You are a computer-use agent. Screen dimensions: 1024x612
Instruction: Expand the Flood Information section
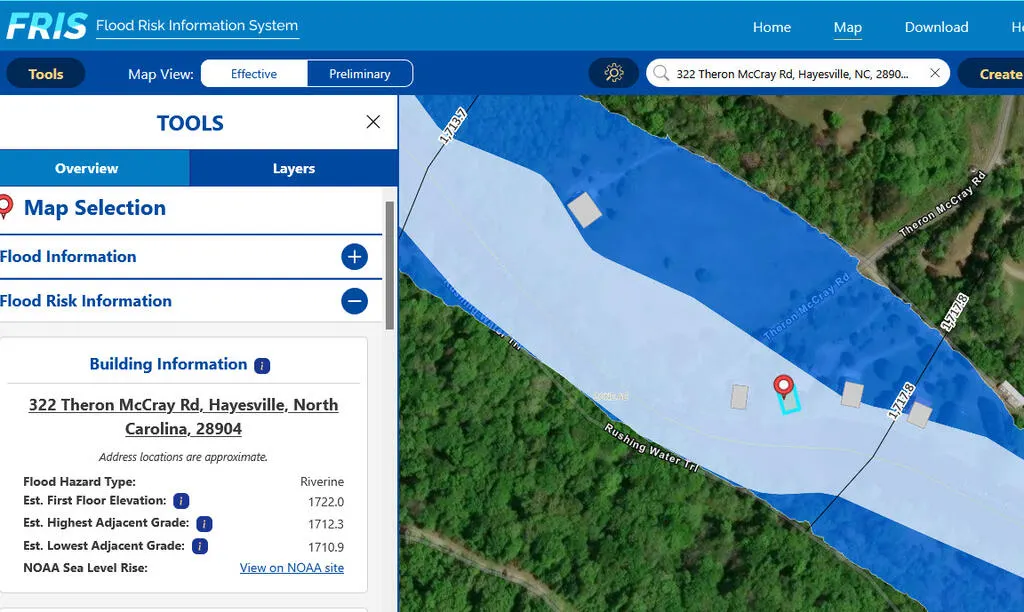(x=354, y=257)
